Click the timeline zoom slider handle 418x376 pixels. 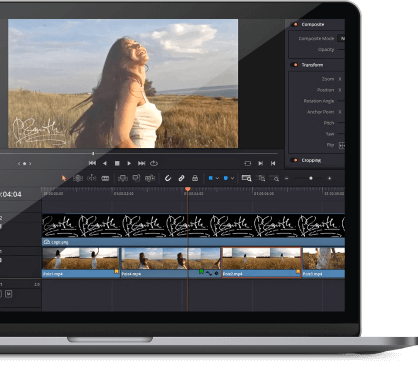tap(311, 178)
